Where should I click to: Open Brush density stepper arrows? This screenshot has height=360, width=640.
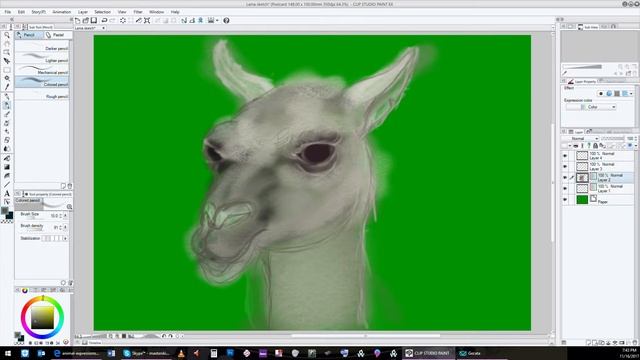(x=61, y=227)
